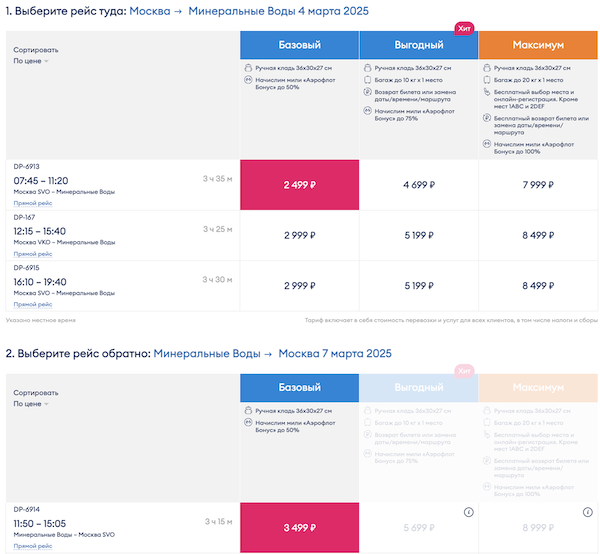Select outbound Максимум fare header
Screen dimensions: 600x554
[x=538, y=45]
